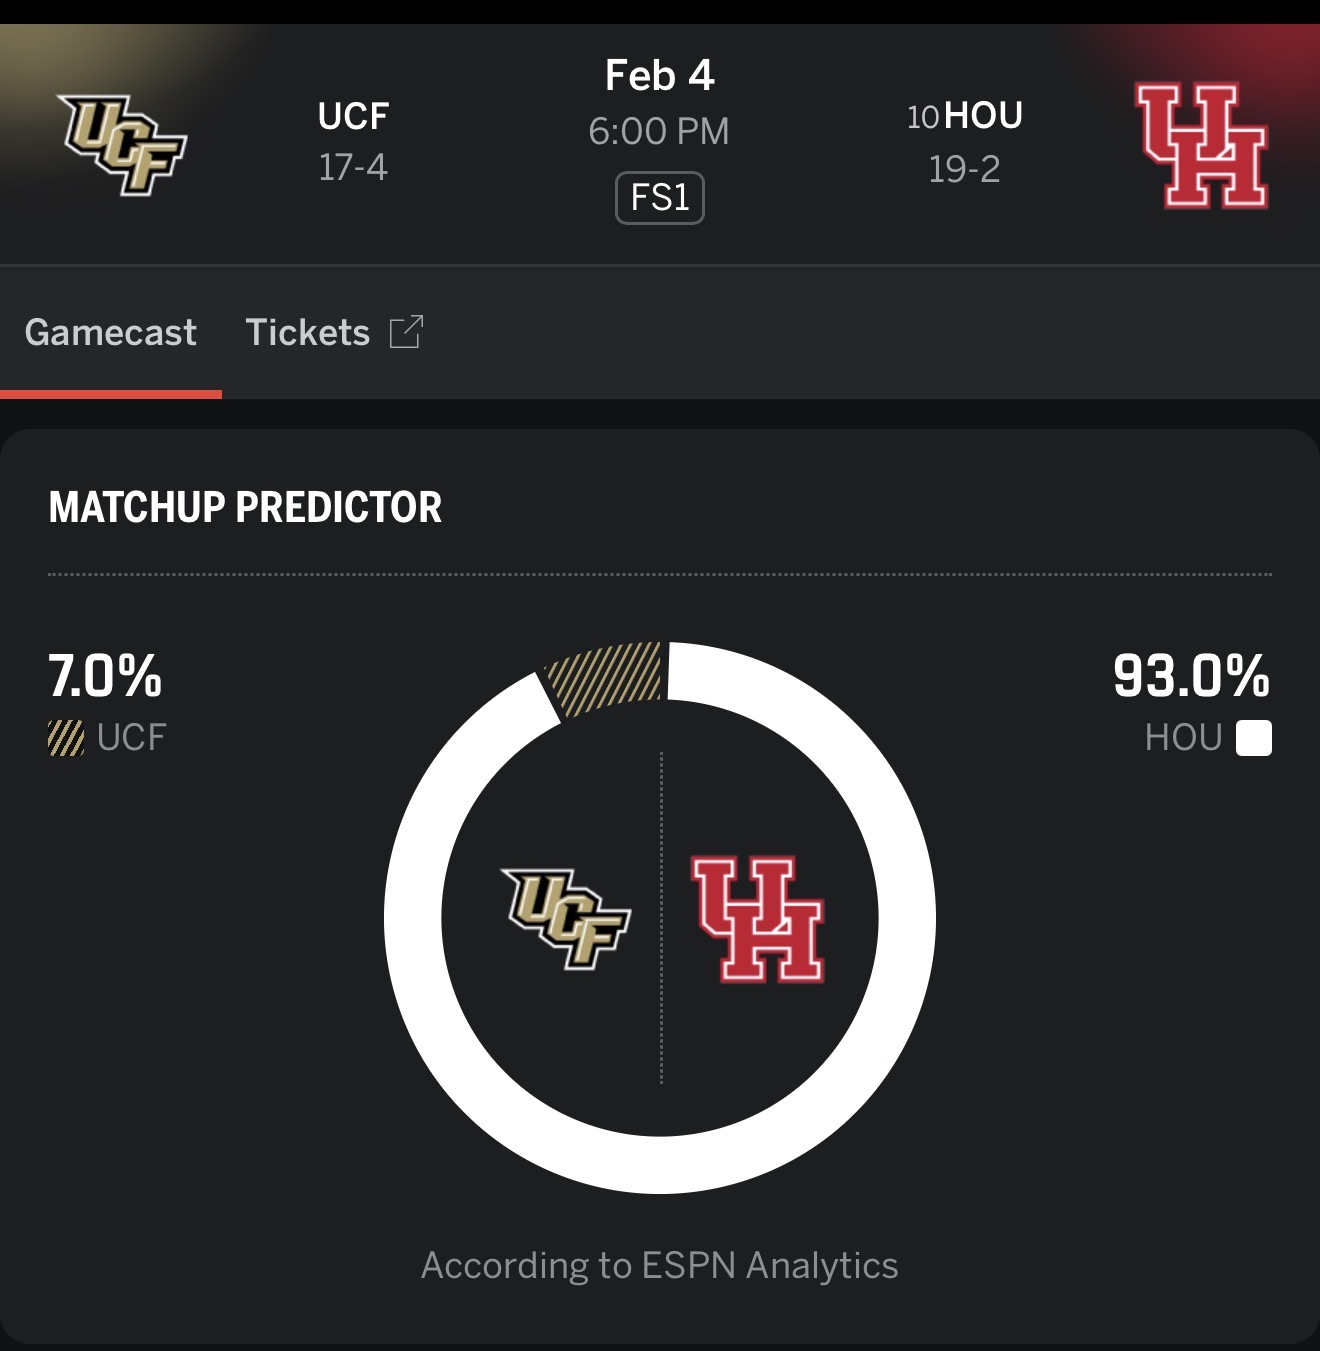Select the Houston logo inside the donut chart
Screen dimensions: 1320x1351
coord(757,920)
